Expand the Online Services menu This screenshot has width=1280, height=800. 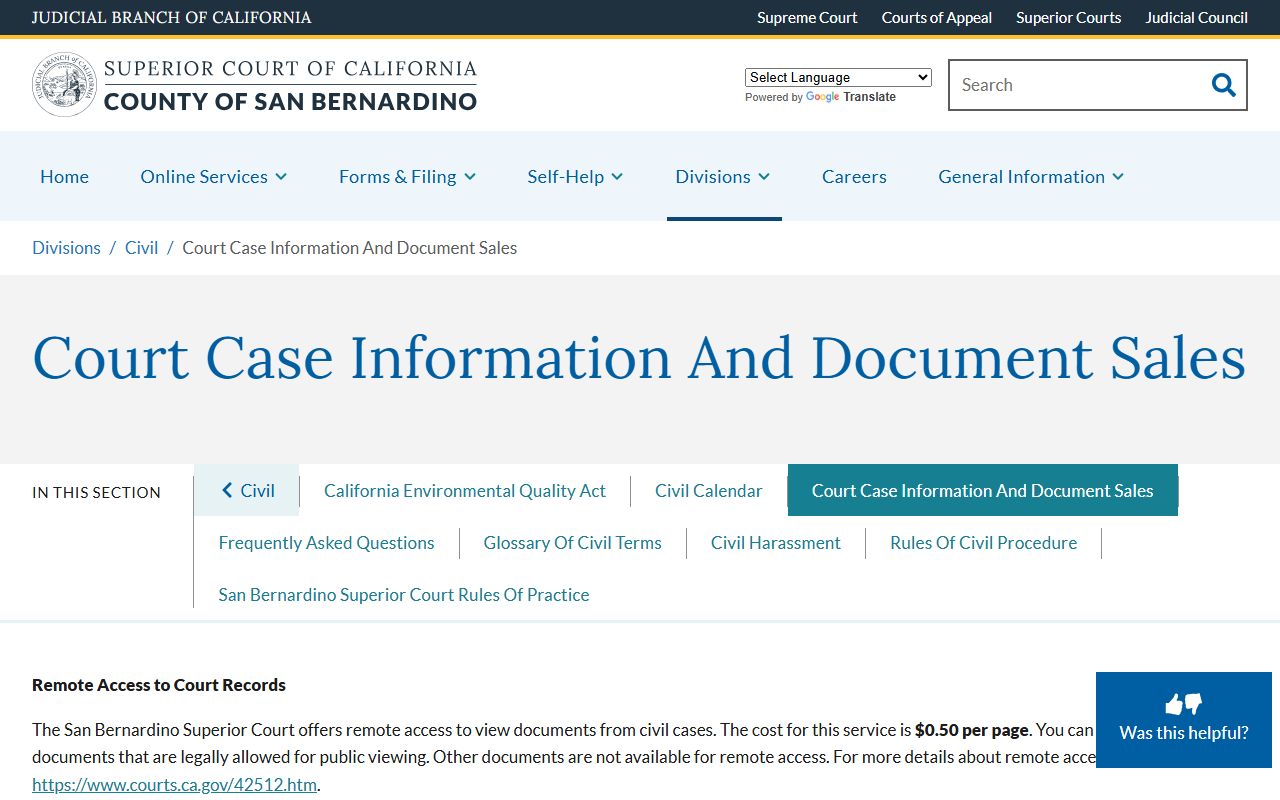tap(214, 176)
